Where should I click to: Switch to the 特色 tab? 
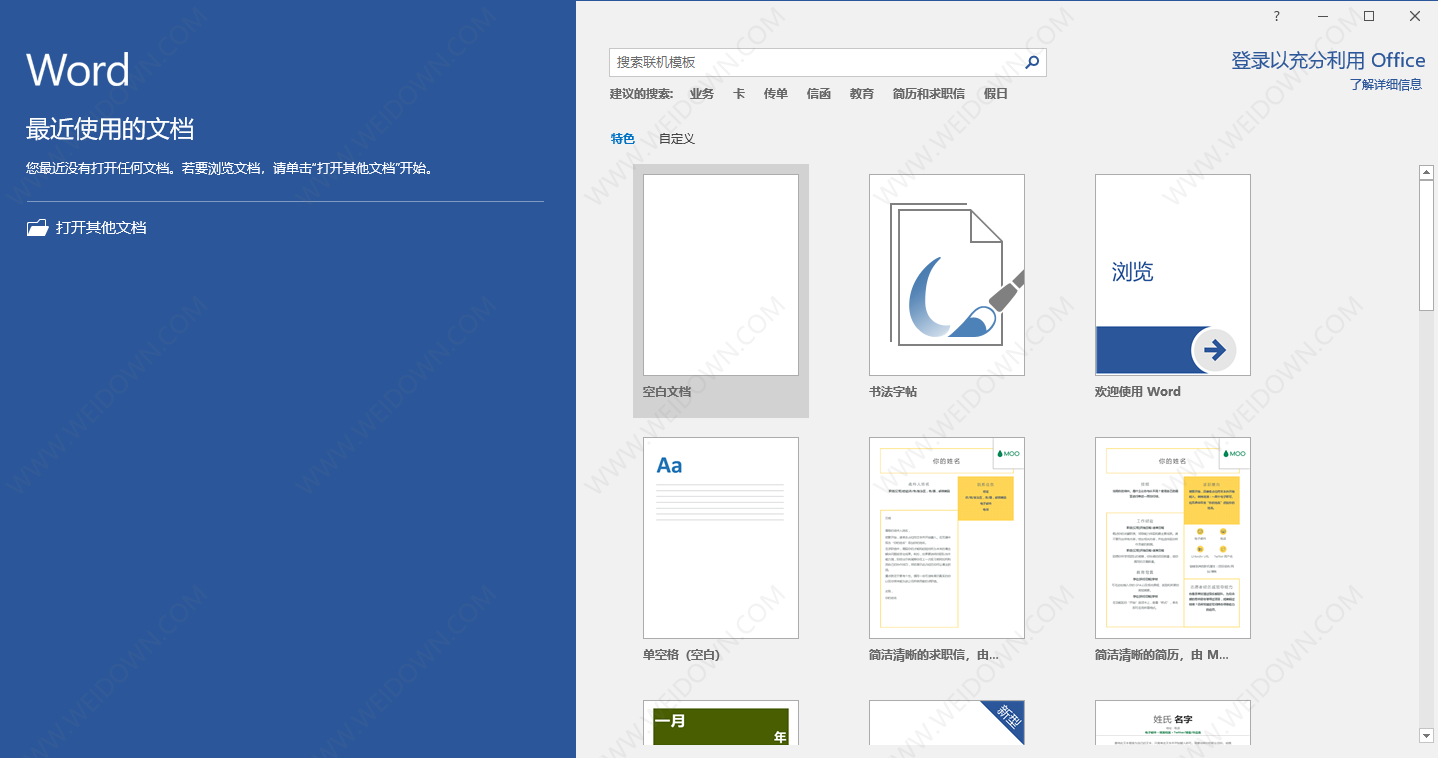tap(623, 139)
